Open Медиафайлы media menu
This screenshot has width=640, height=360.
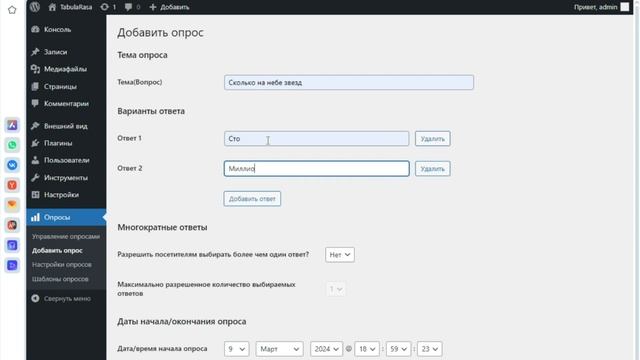click(66, 69)
